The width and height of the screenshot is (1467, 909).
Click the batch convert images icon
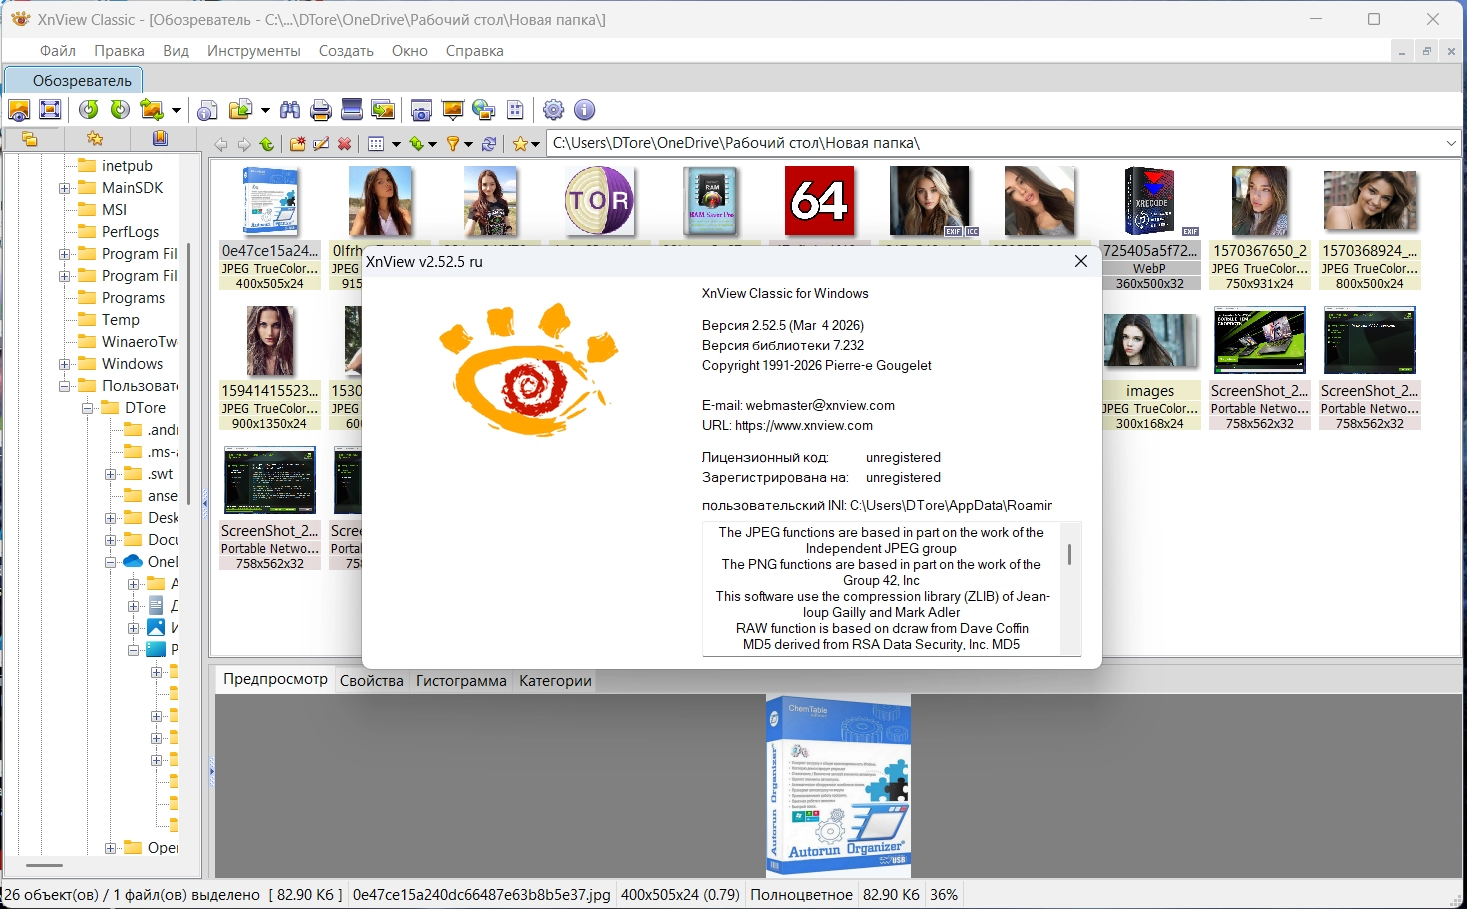[382, 110]
